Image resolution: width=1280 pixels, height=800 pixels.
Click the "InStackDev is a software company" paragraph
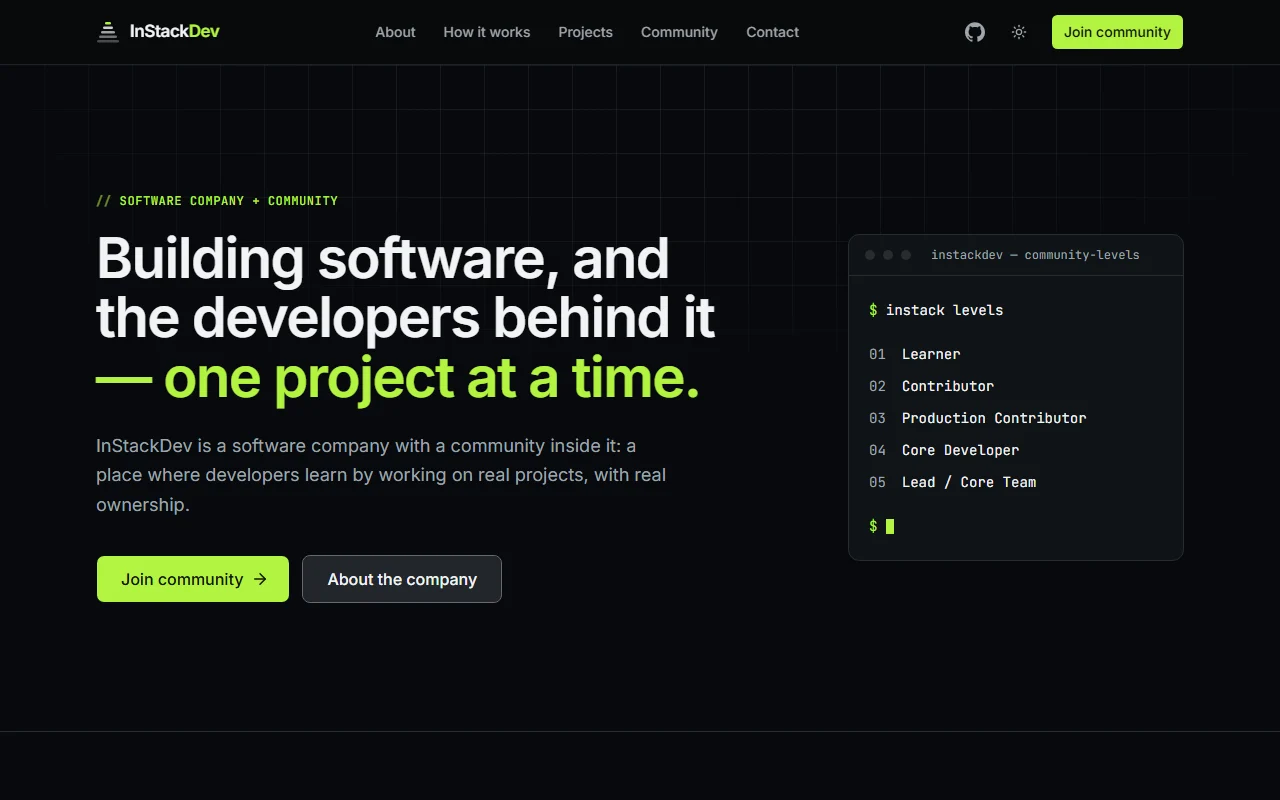(381, 475)
